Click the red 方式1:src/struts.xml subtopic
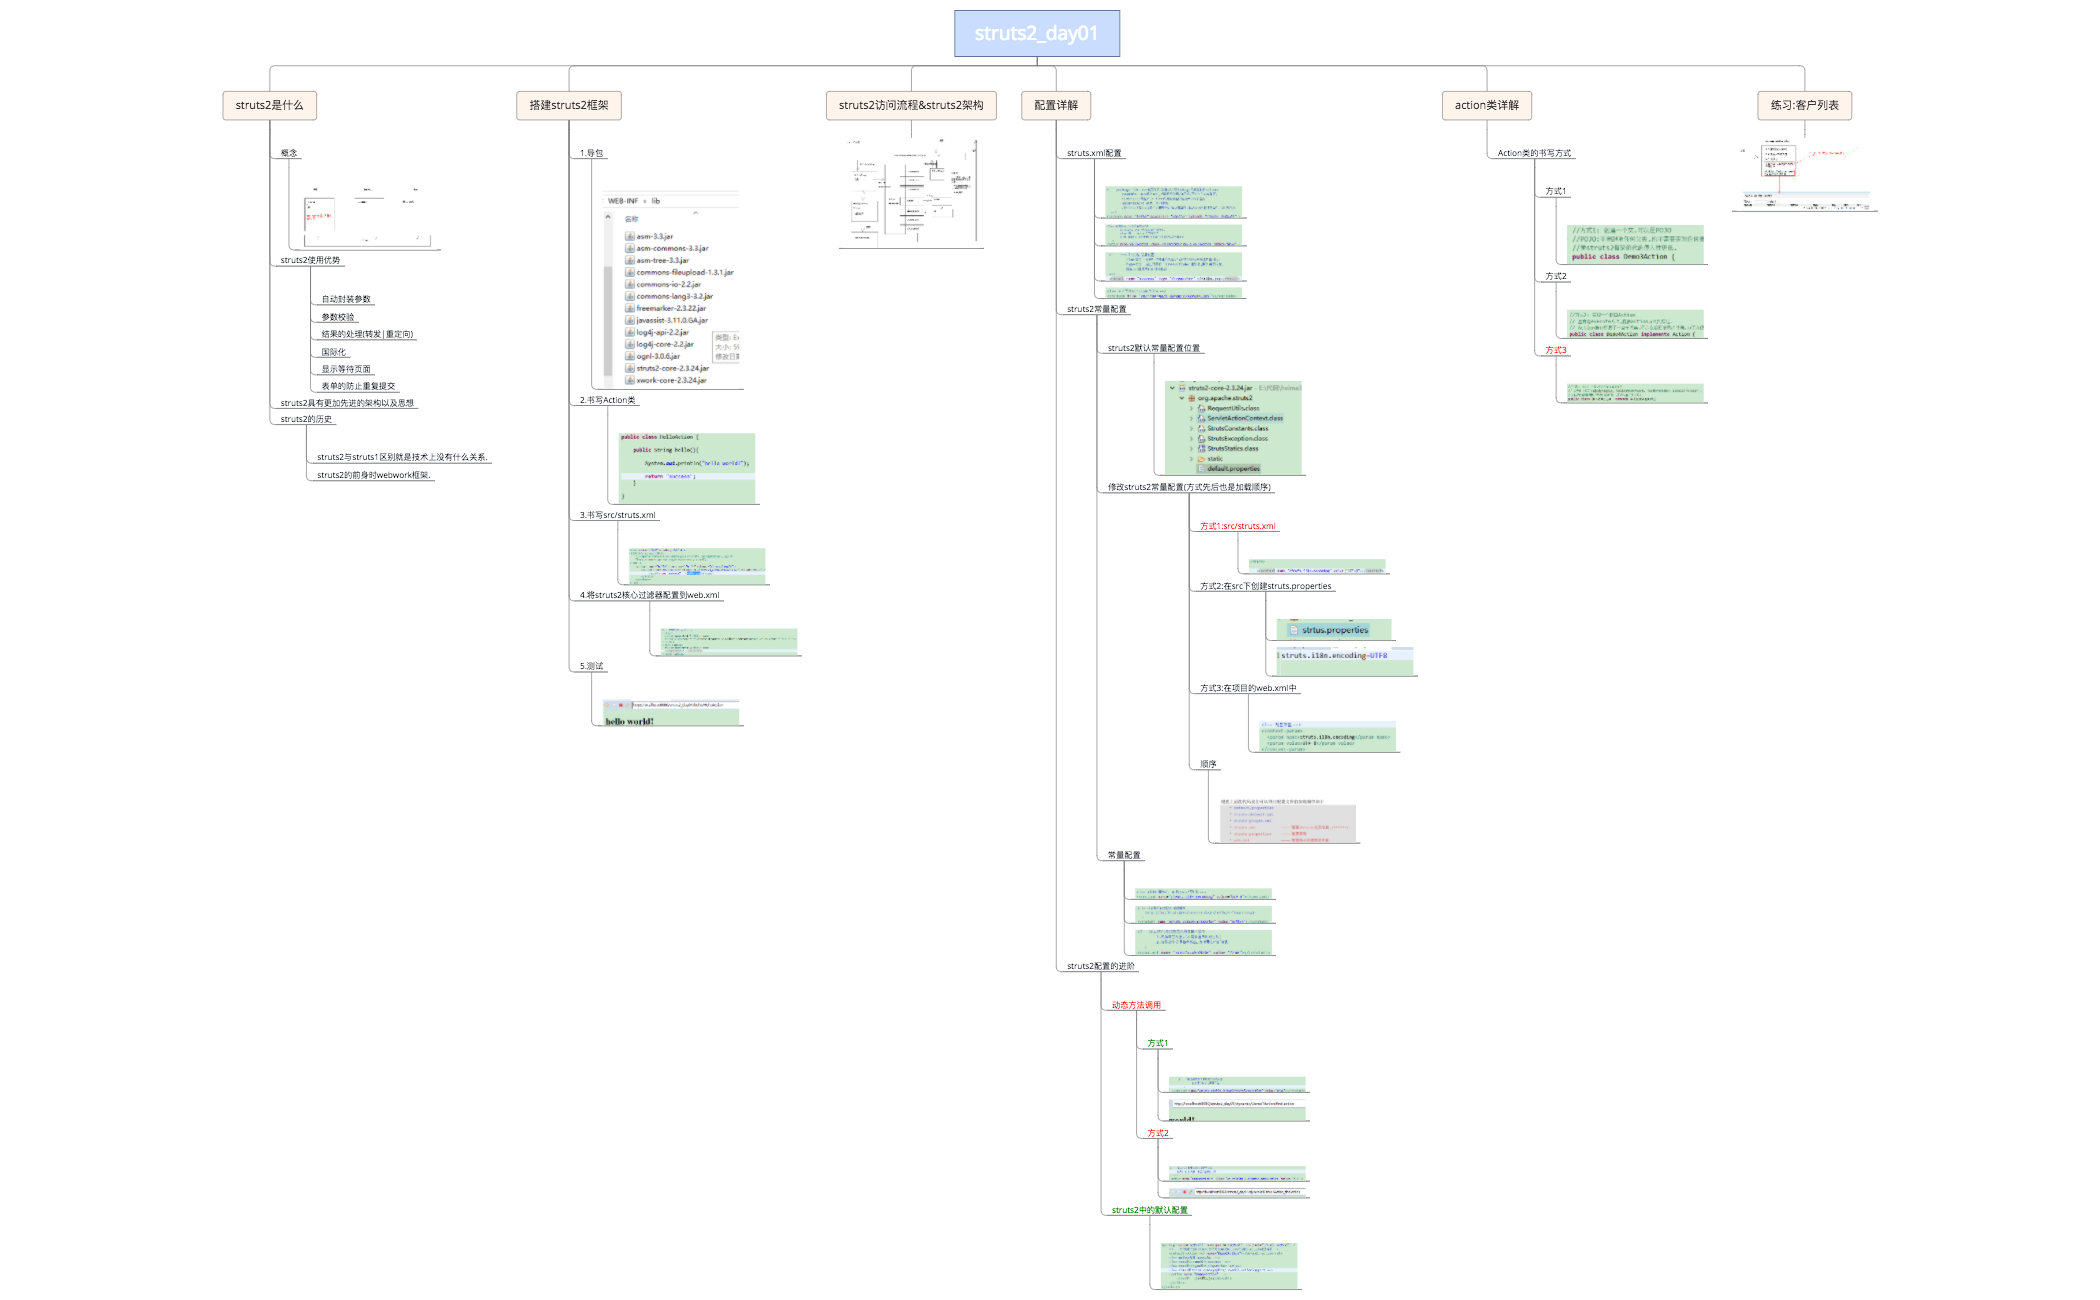Image resolution: width=2100 pixels, height=1300 pixels. click(x=1237, y=526)
